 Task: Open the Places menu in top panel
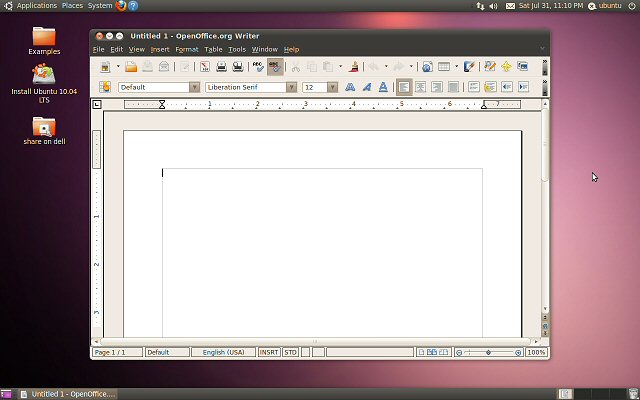pyautogui.click(x=72, y=6)
